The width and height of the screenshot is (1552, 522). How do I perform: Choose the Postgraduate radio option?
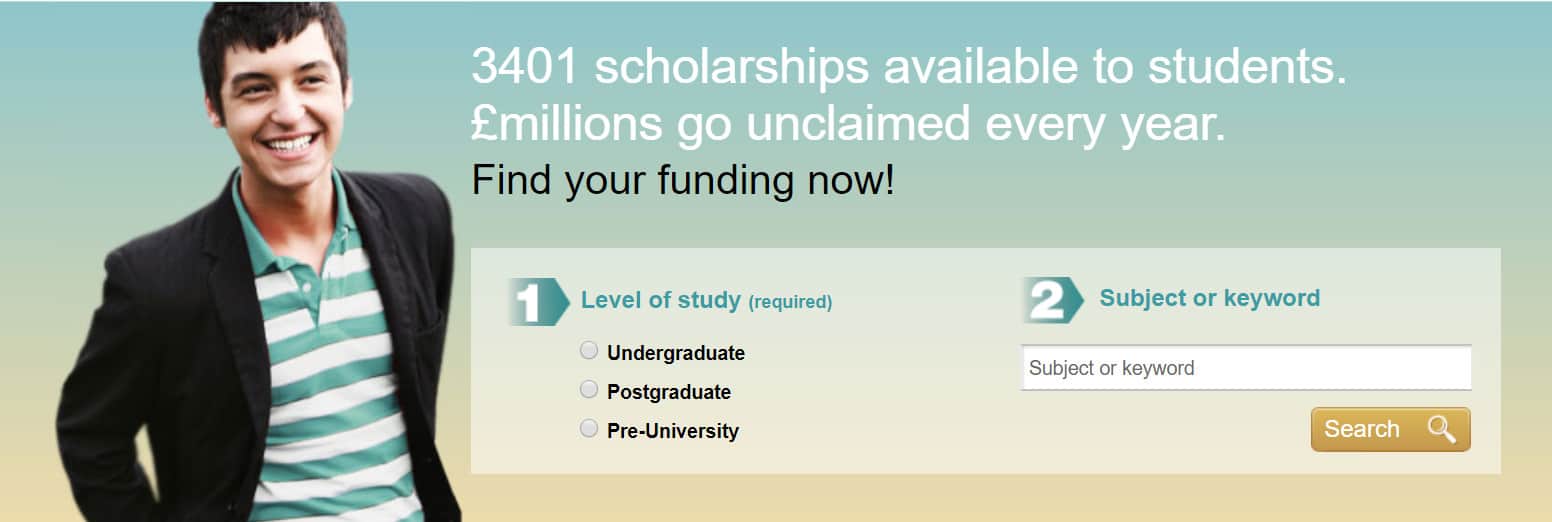pyautogui.click(x=589, y=389)
